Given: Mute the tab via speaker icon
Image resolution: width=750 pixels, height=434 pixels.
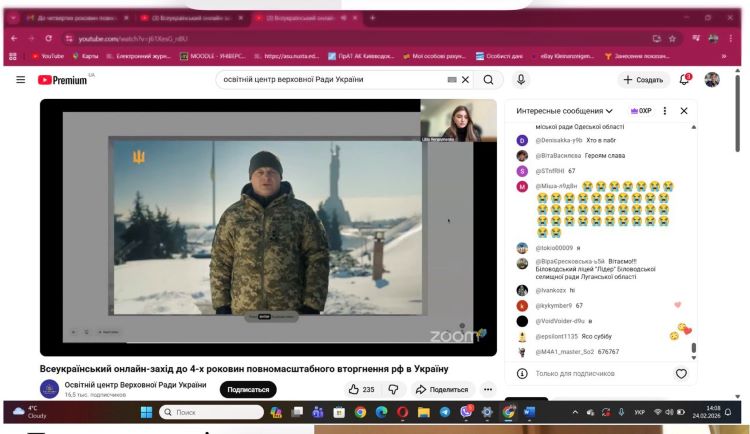Looking at the screenshot, I should point(343,18).
